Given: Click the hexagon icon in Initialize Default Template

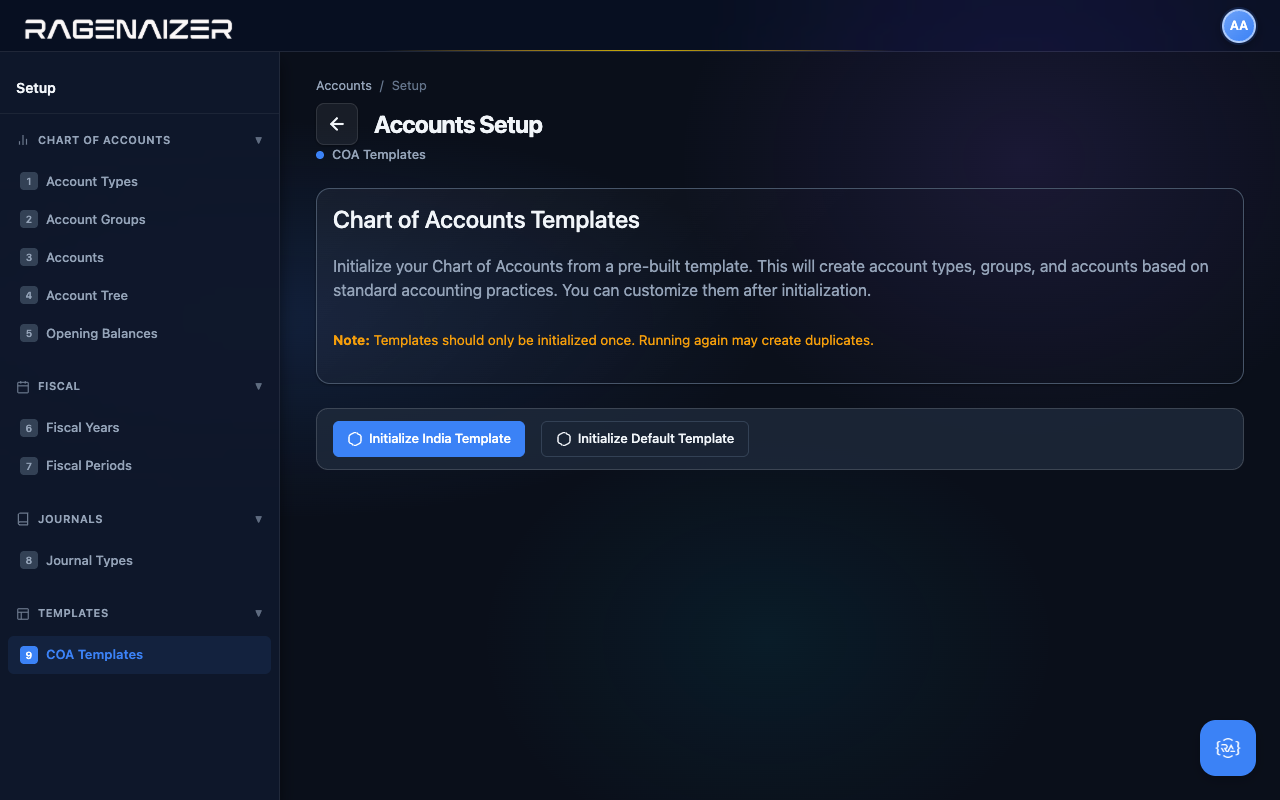Looking at the screenshot, I should coord(564,439).
